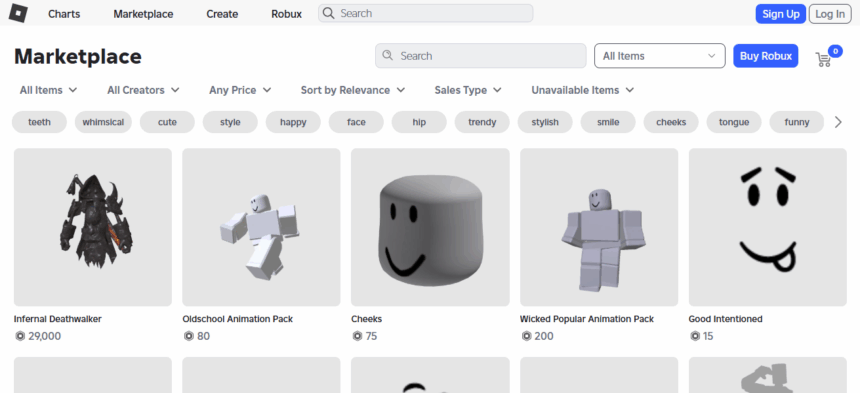
Task: Expand the Sales Type filter
Action: (468, 90)
